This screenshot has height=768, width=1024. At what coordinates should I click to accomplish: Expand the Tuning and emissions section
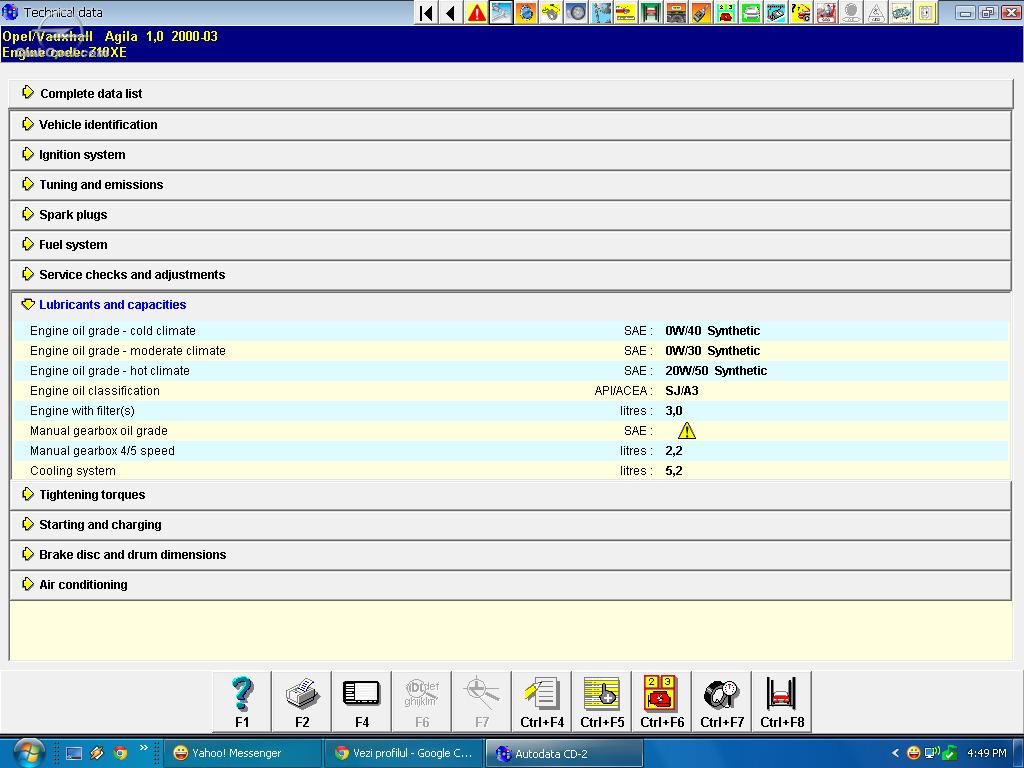[511, 185]
